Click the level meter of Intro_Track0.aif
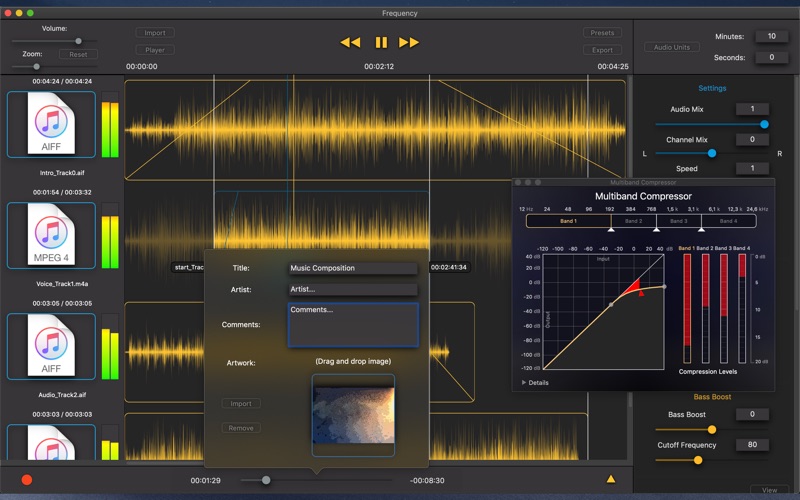 pos(110,124)
